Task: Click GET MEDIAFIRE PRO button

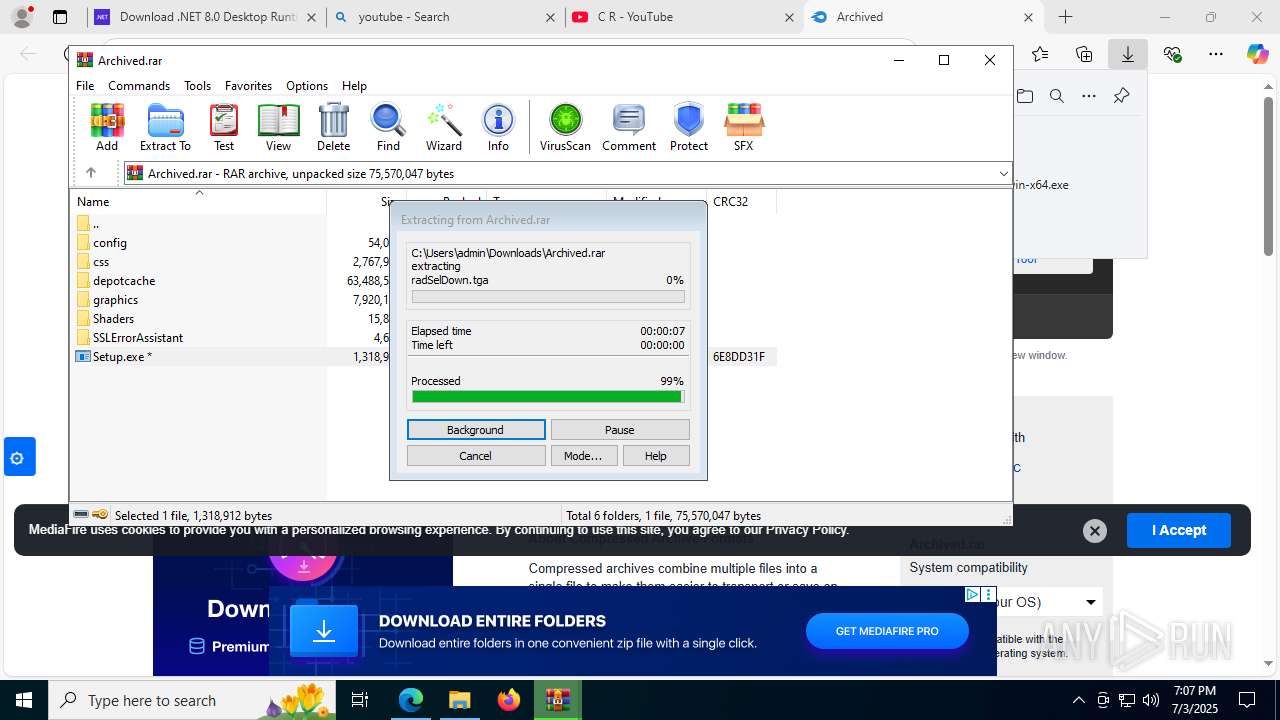Action: [887, 631]
